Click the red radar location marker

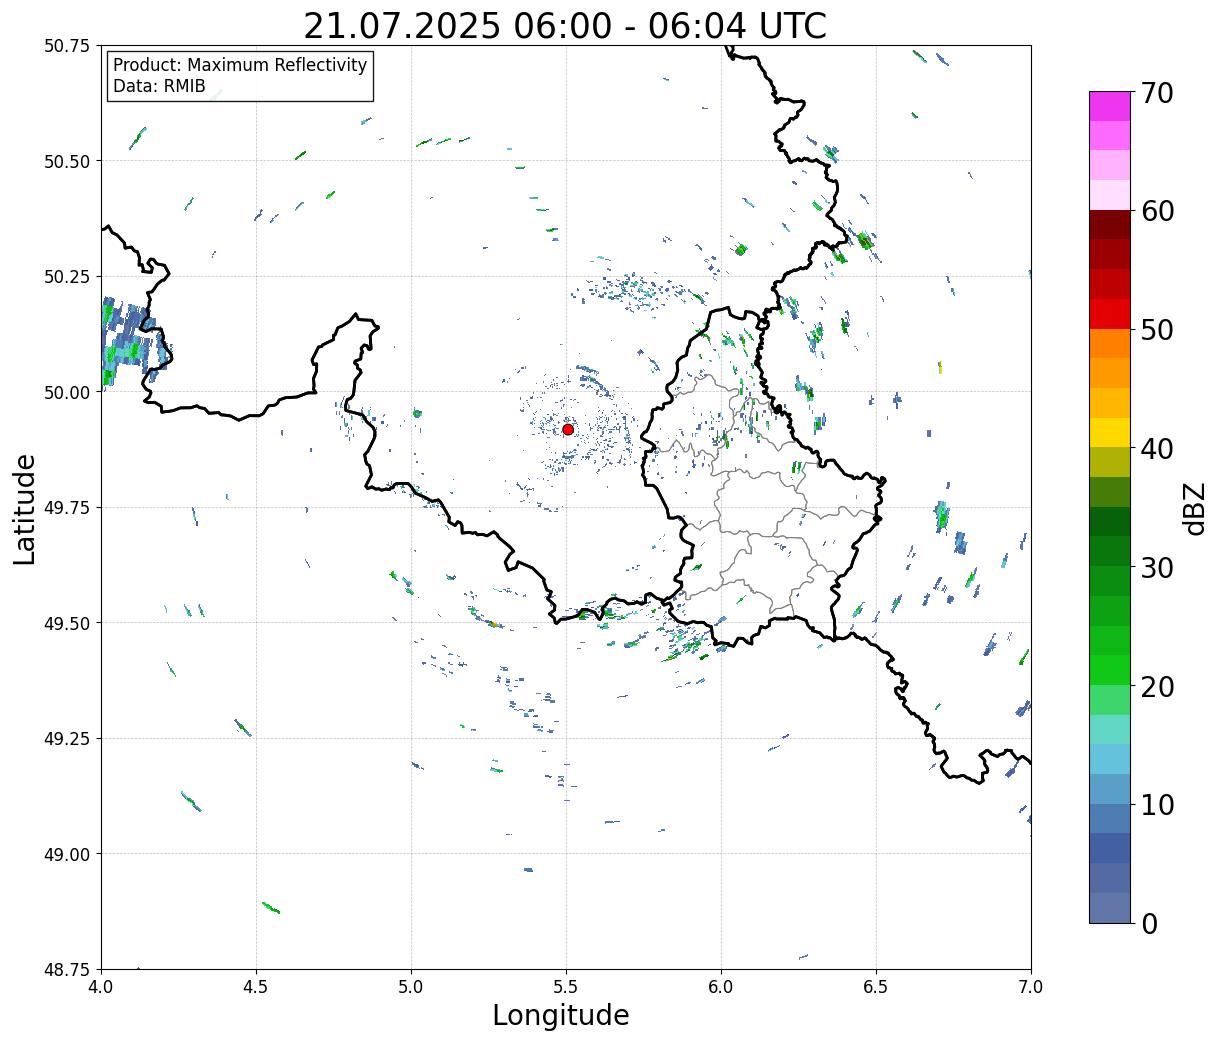(x=568, y=429)
